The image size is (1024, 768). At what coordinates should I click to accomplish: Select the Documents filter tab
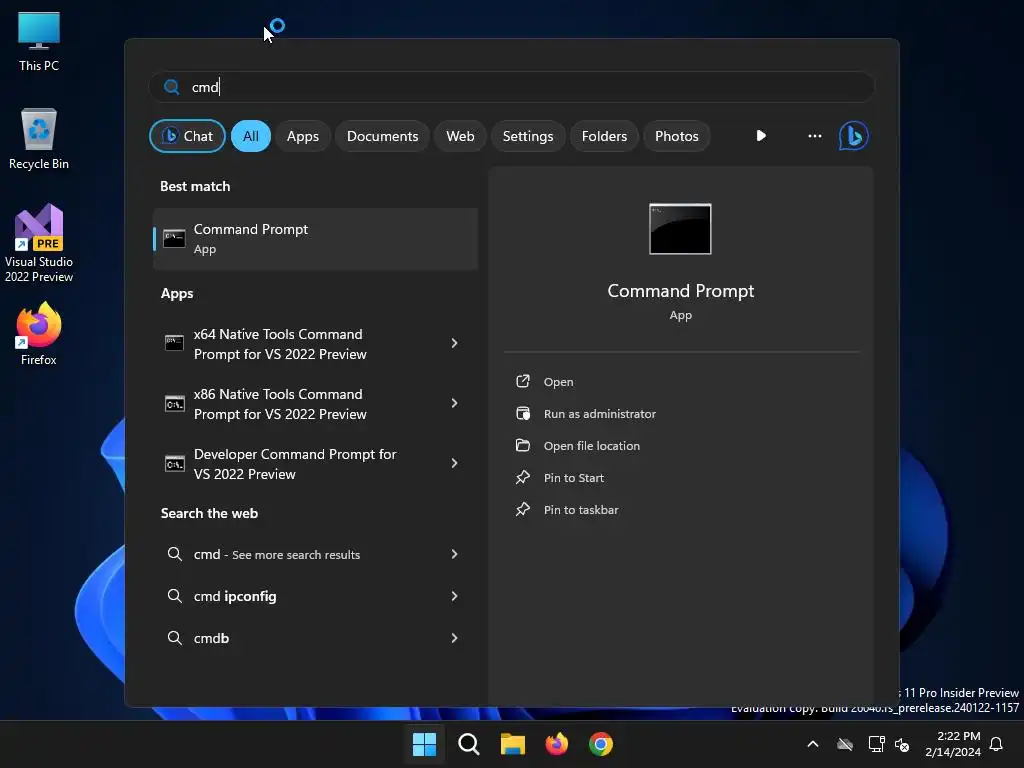(382, 136)
